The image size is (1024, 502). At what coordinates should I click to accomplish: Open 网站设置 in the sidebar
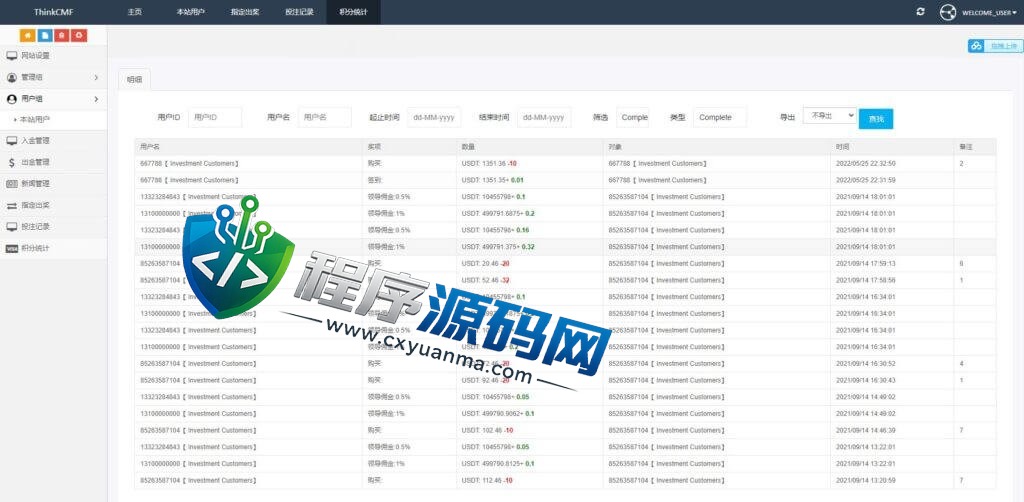click(x=54, y=55)
